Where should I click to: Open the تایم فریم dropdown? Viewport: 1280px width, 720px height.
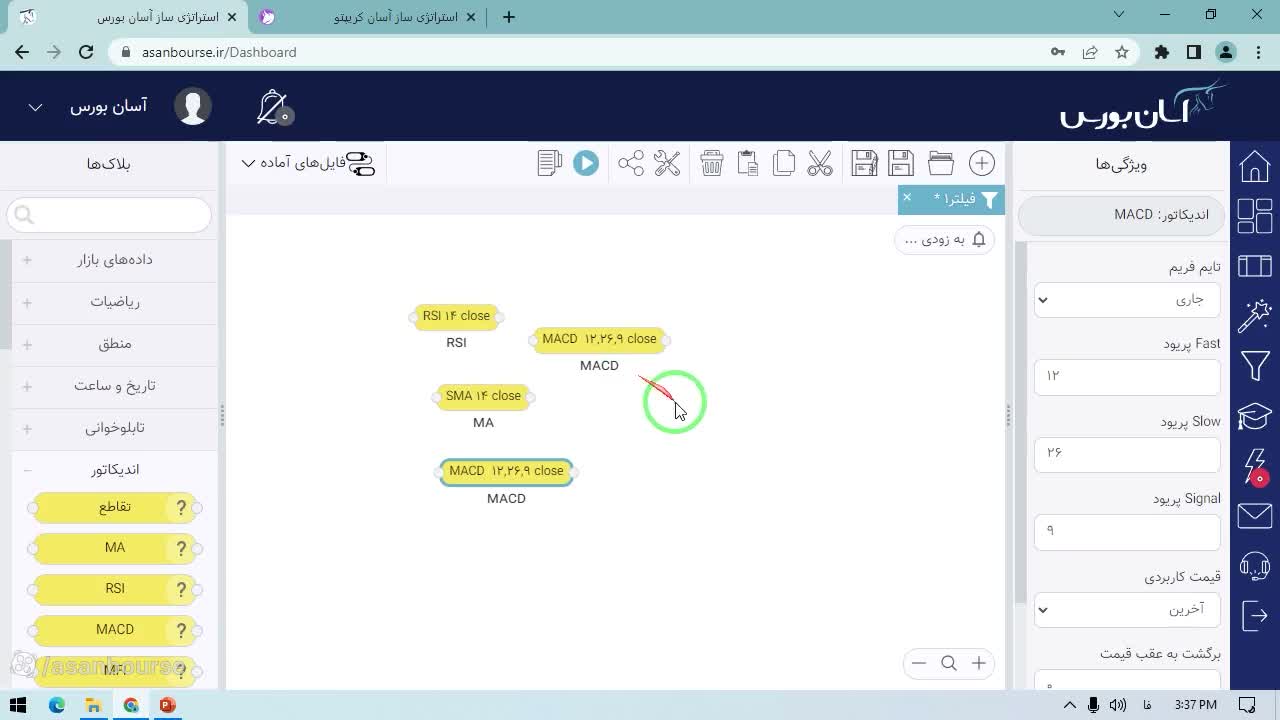click(1127, 299)
